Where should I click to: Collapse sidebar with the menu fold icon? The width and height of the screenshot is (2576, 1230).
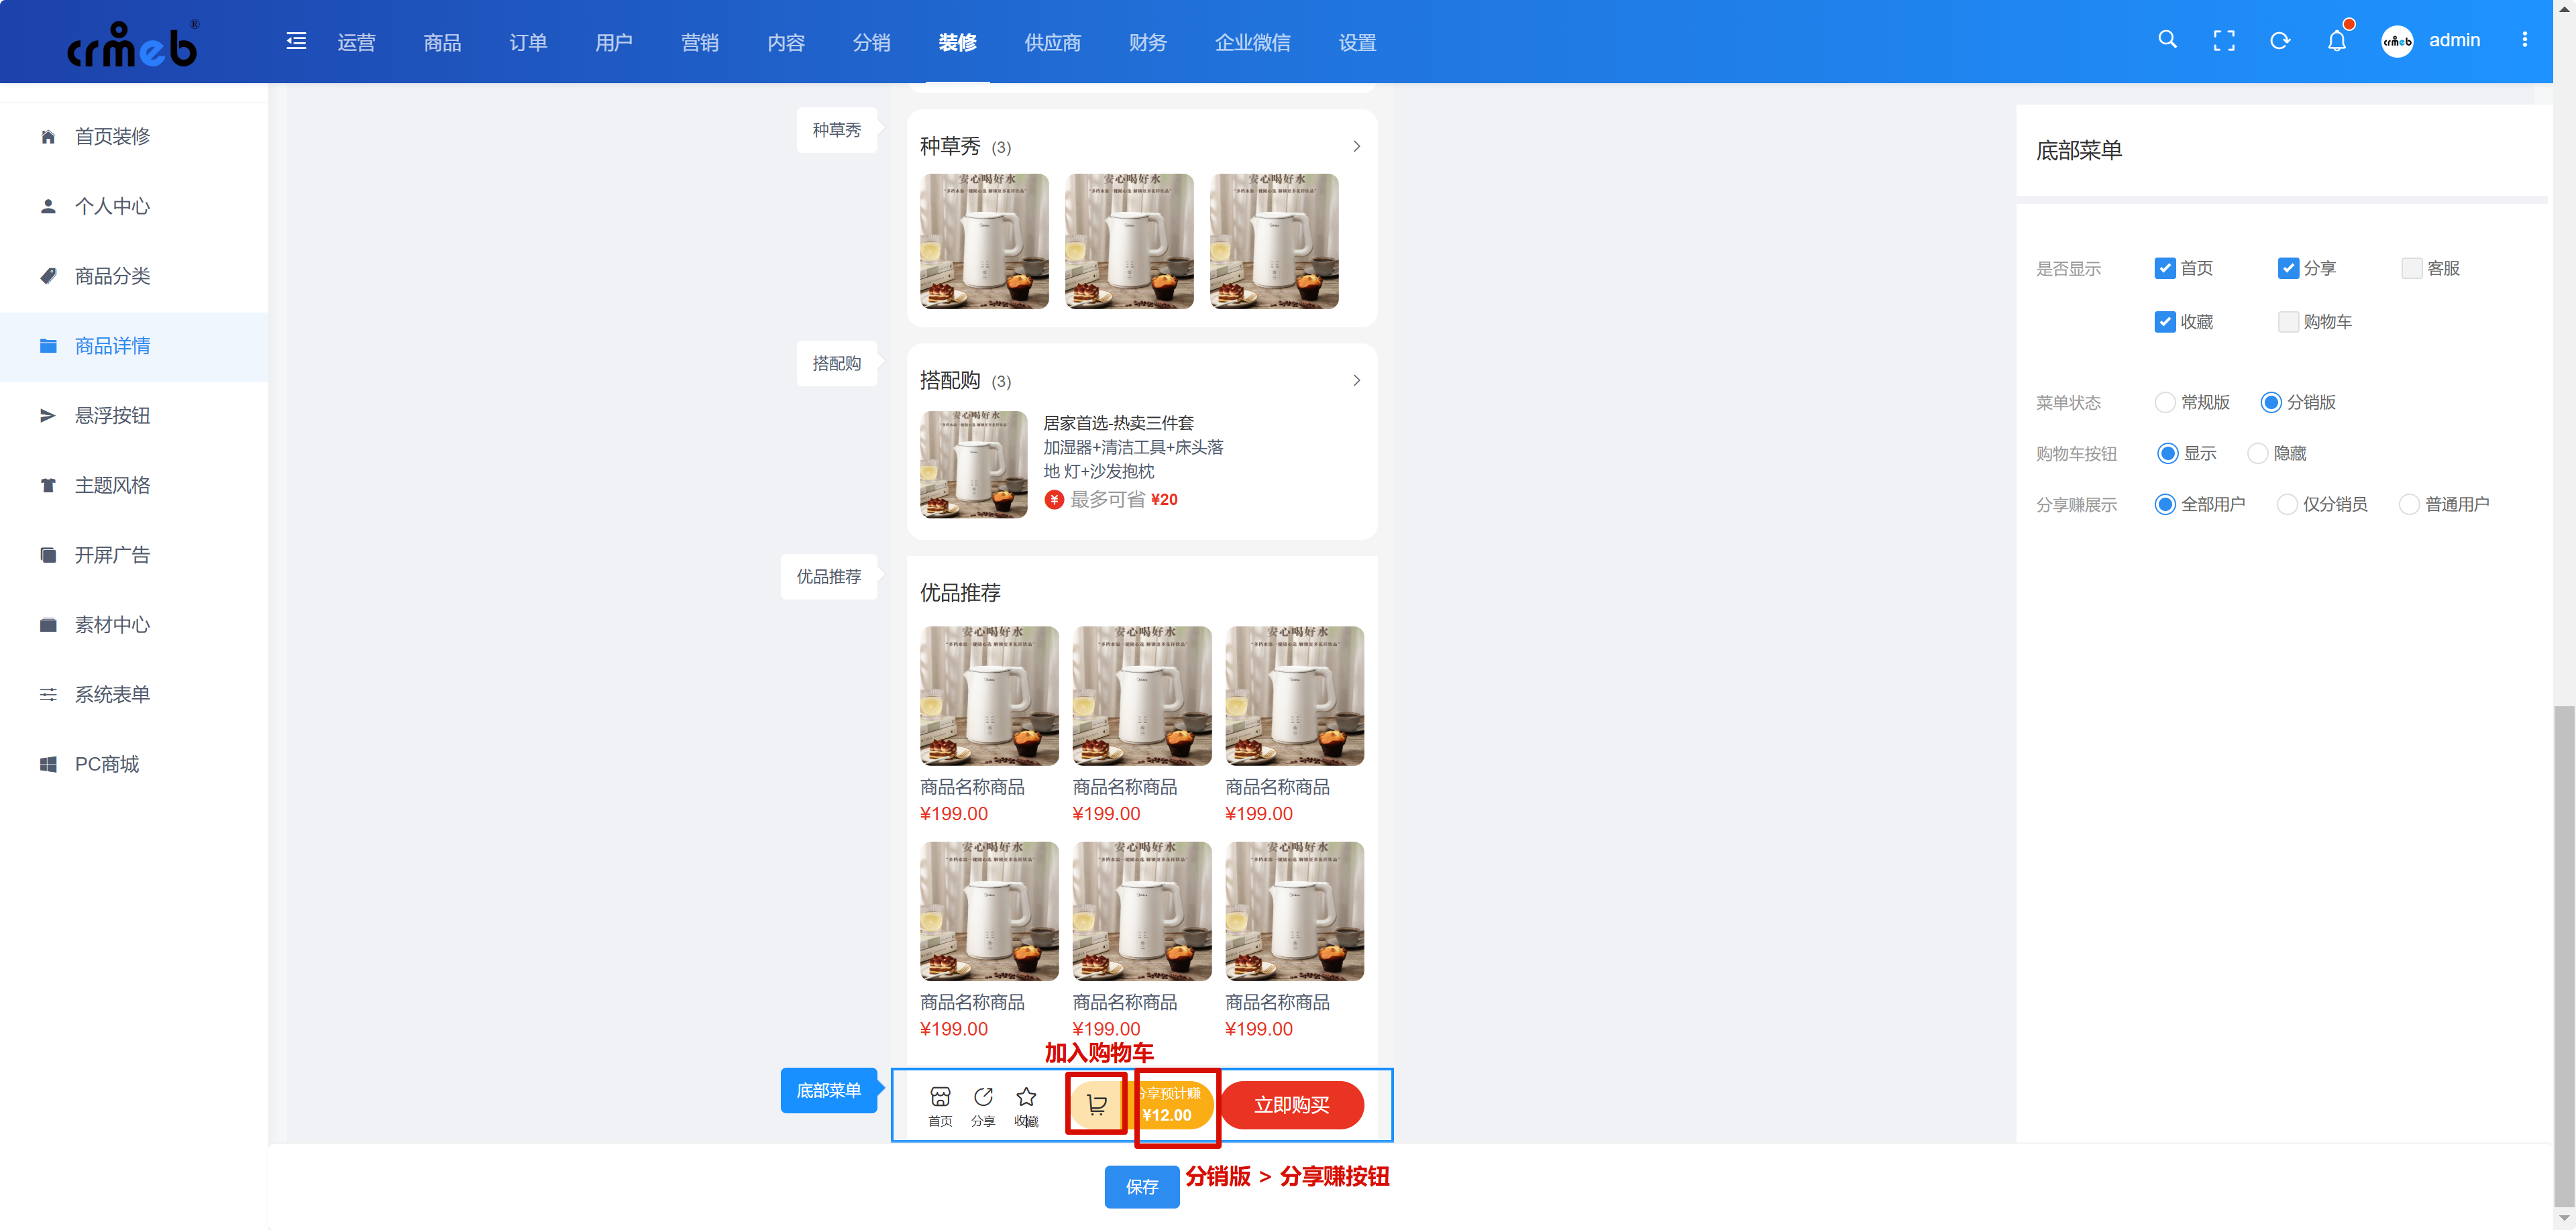296,41
